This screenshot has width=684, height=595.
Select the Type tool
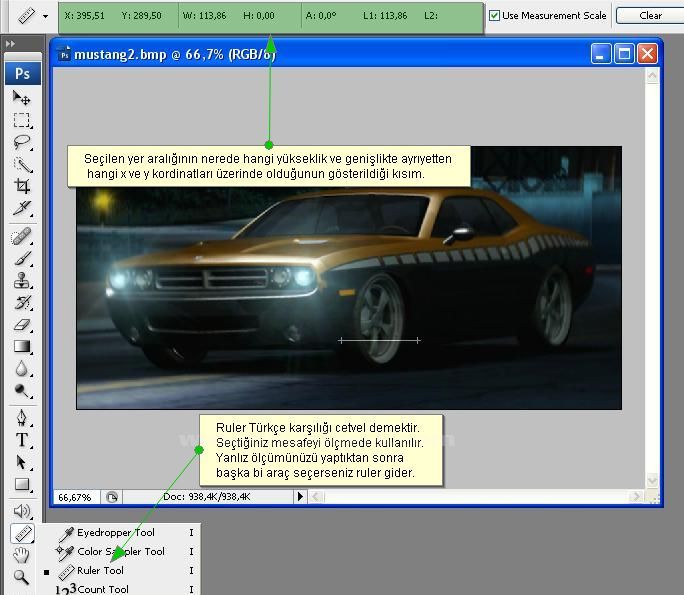pos(22,440)
